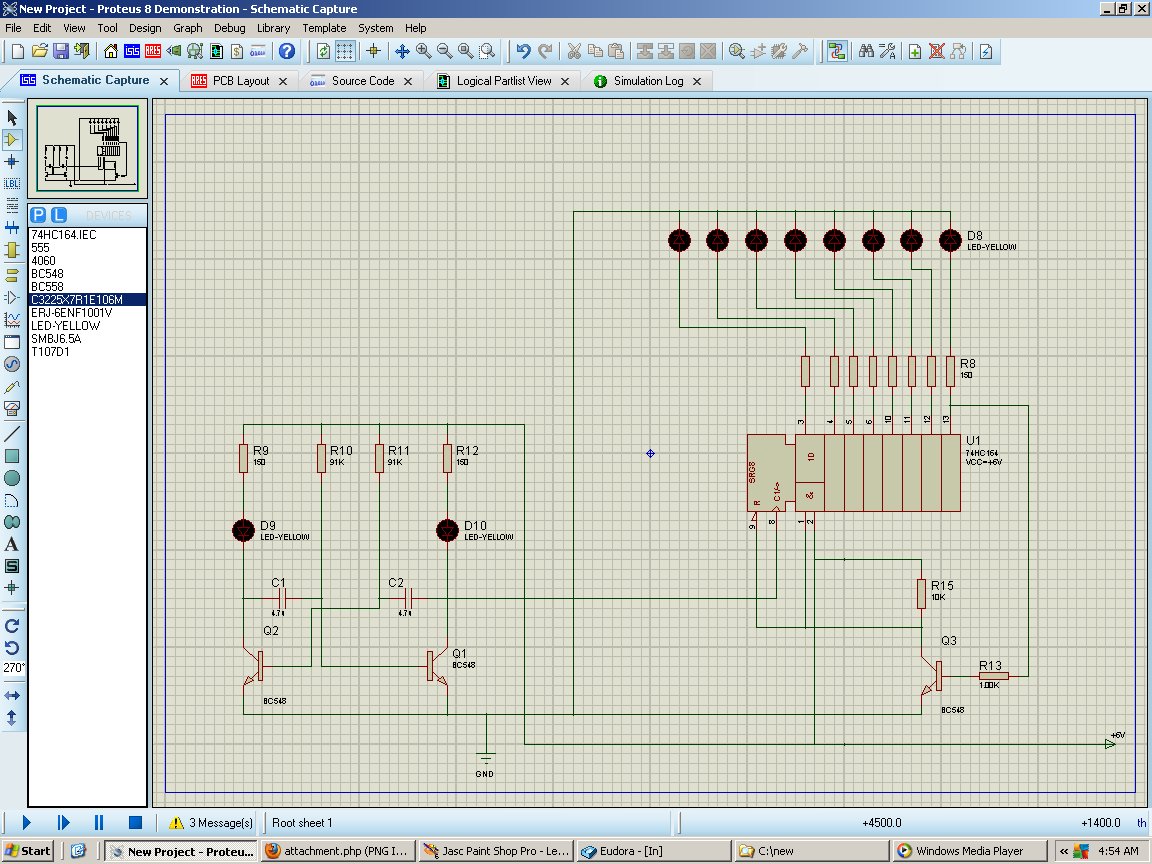Select the 2D Graphics Box tool
The width and height of the screenshot is (1152, 864).
(12, 456)
